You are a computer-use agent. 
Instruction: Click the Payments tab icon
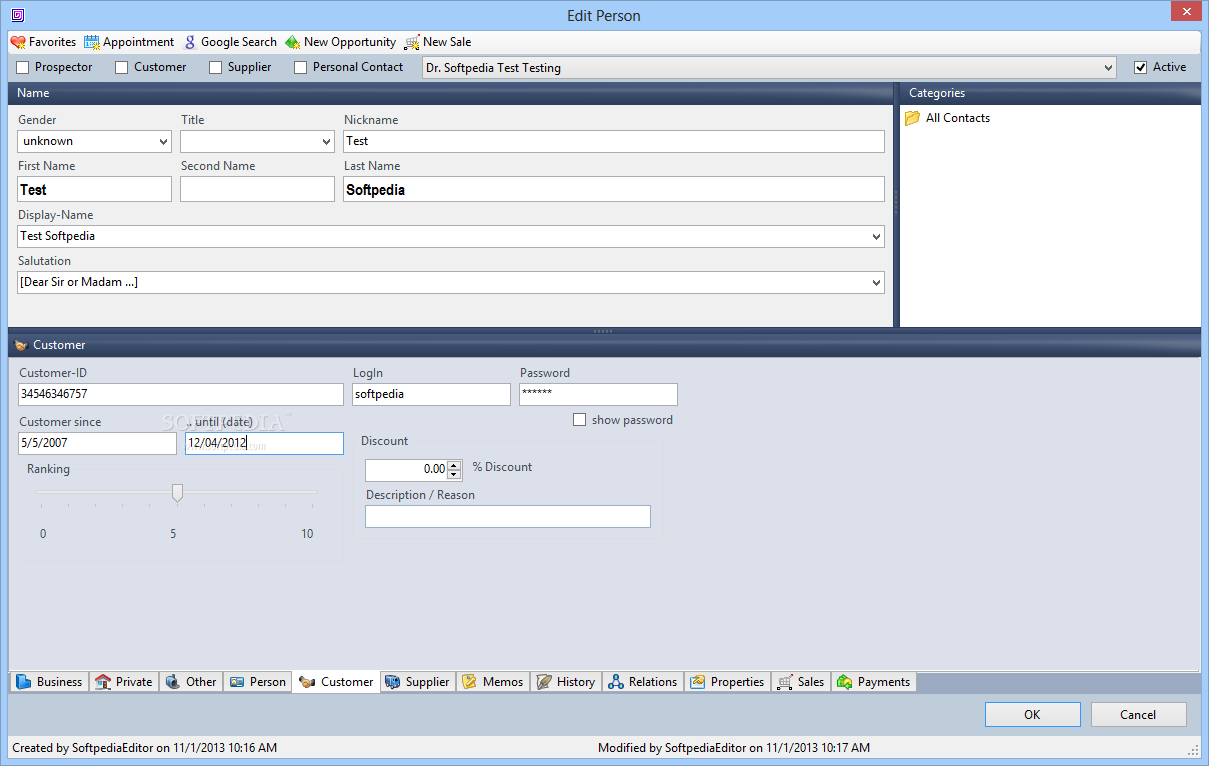click(844, 682)
